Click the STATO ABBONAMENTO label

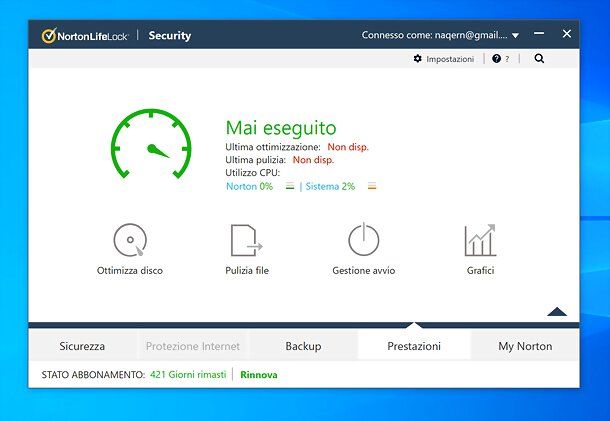[93, 375]
